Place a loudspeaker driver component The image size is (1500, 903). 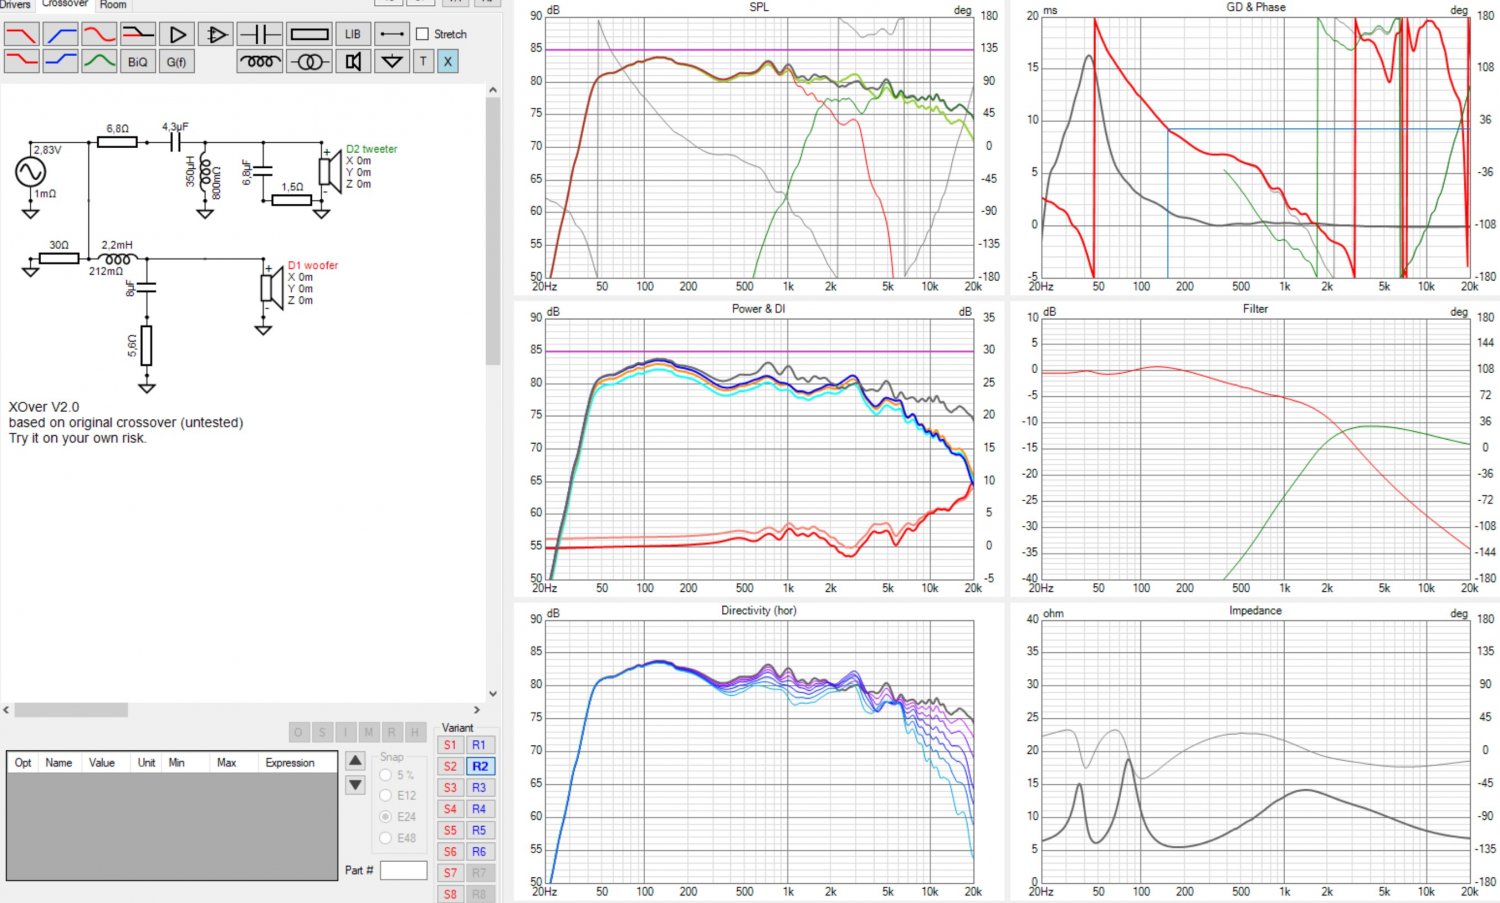click(x=353, y=61)
